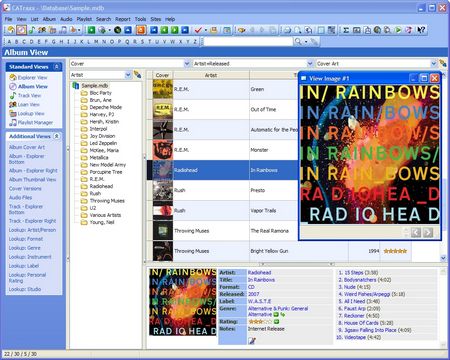Open the dropdown arrow beside the red checkmark
The height and width of the screenshot is (360, 450).
point(206,30)
